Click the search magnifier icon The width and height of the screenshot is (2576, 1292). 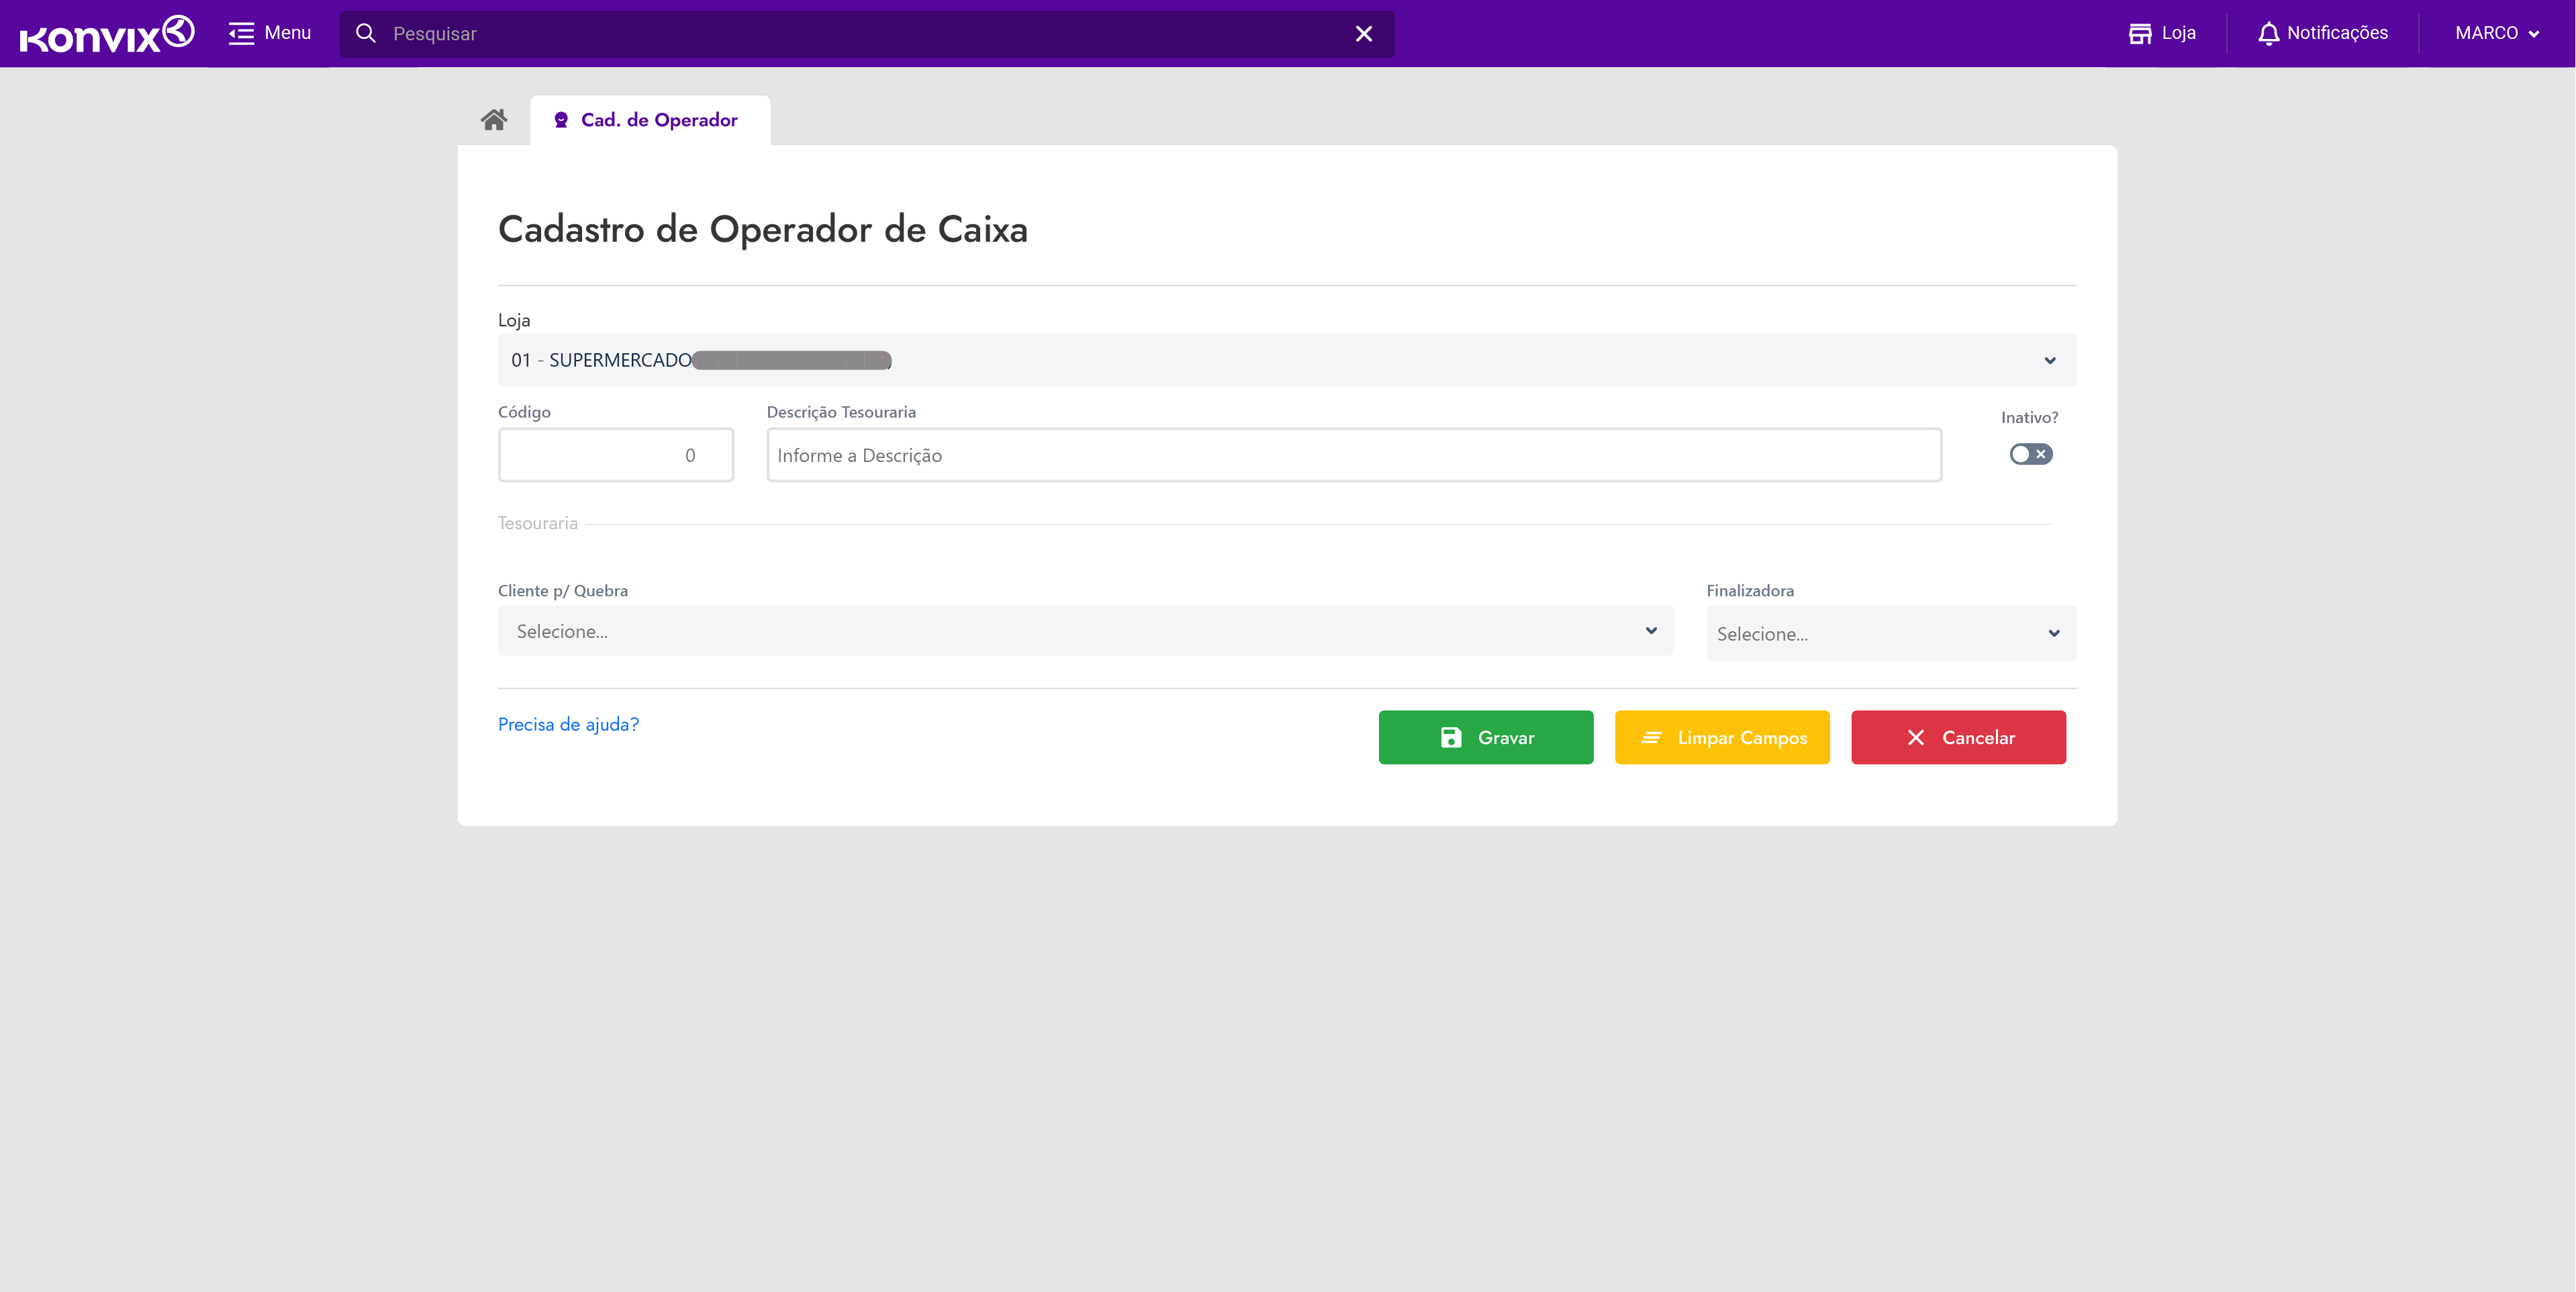click(366, 34)
